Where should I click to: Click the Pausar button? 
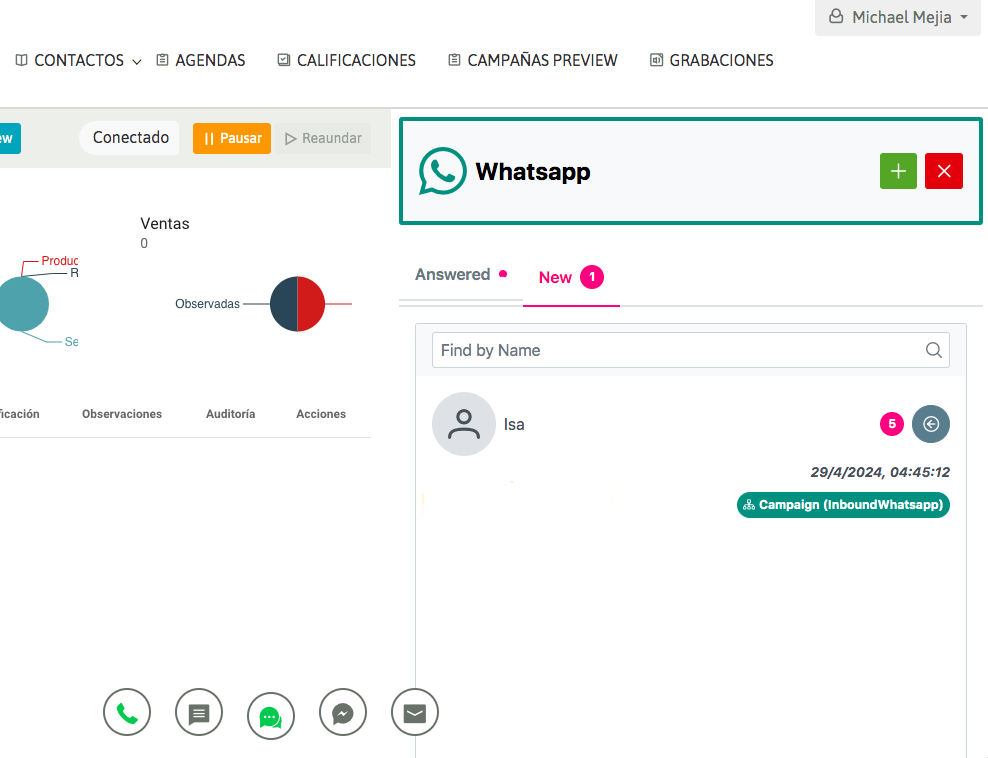tap(231, 138)
